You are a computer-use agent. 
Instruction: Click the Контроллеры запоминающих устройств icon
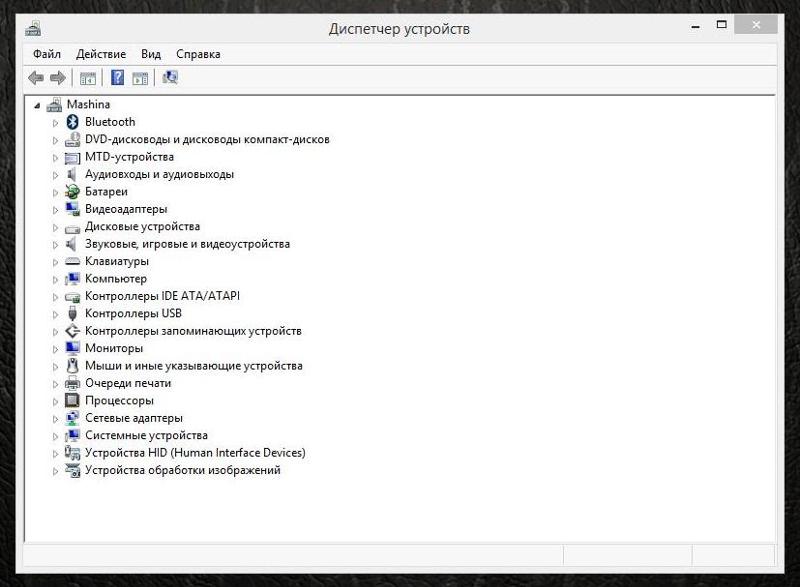72,331
